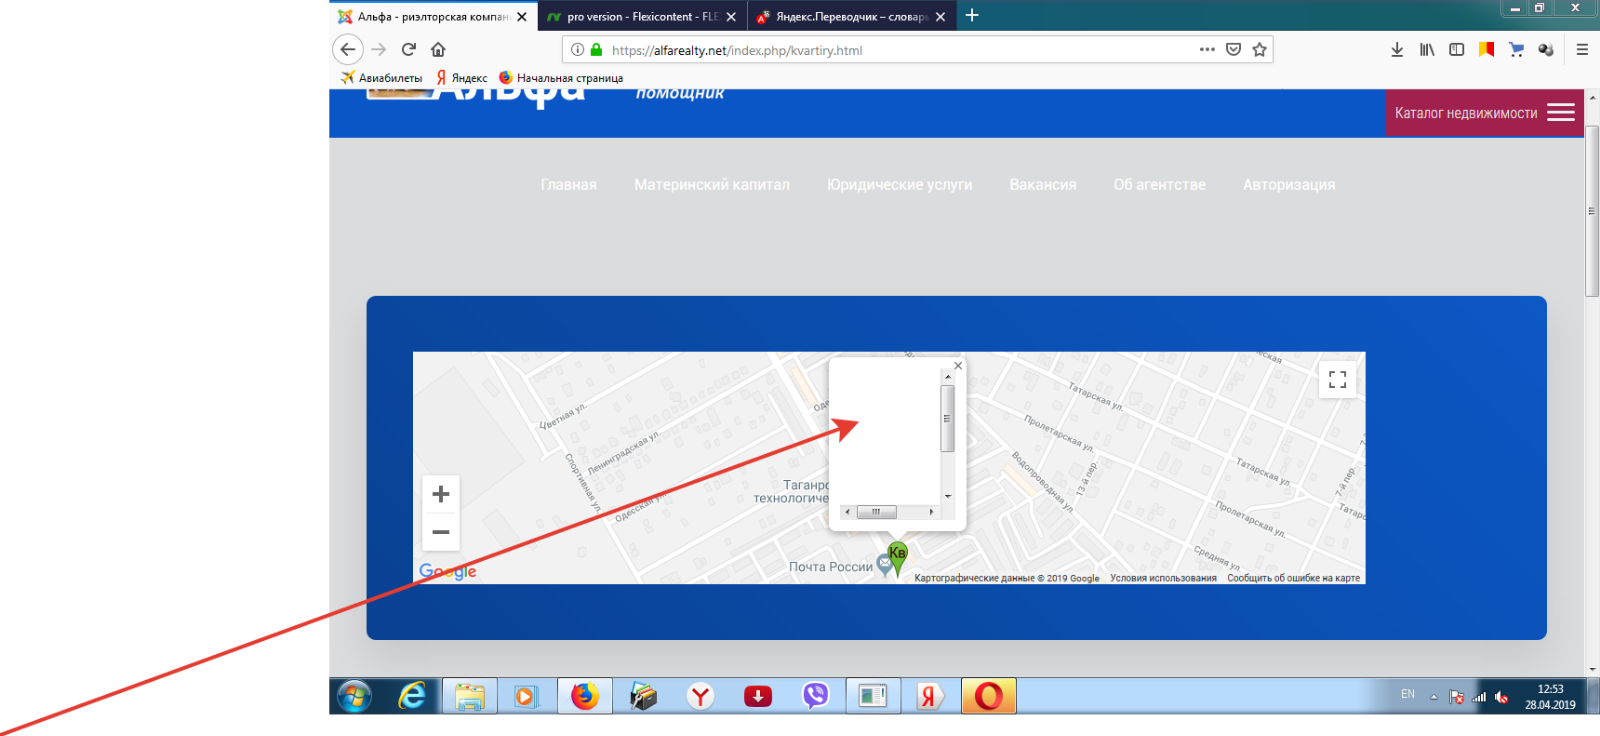Toggle the Firefox sidebar view
The image size is (1600, 736).
tap(1456, 49)
